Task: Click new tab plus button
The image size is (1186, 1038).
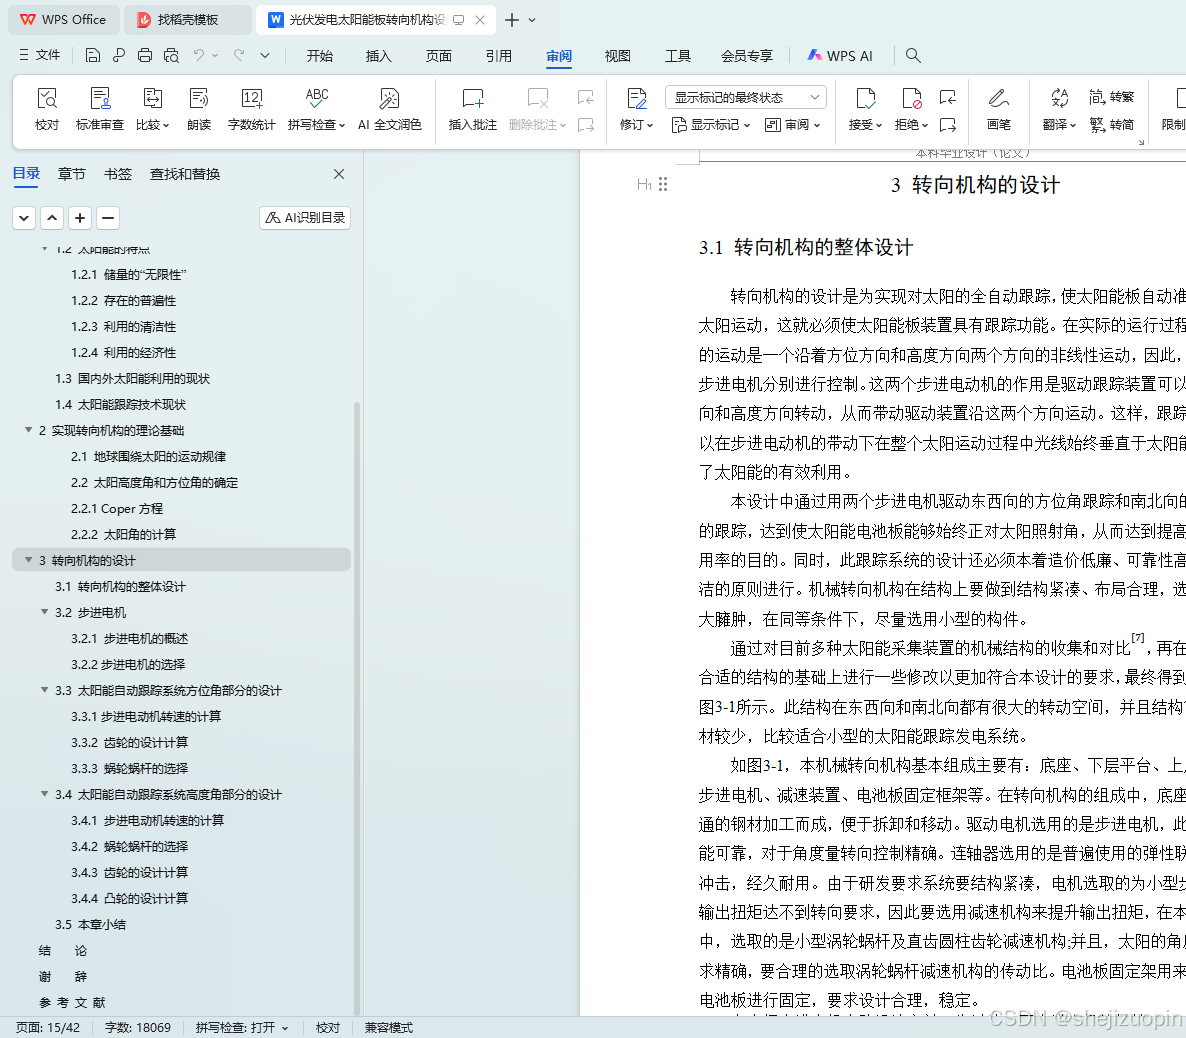Action: (x=512, y=20)
